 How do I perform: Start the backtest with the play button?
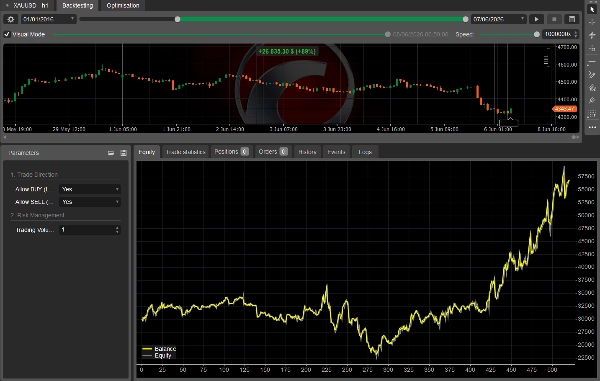[536, 19]
